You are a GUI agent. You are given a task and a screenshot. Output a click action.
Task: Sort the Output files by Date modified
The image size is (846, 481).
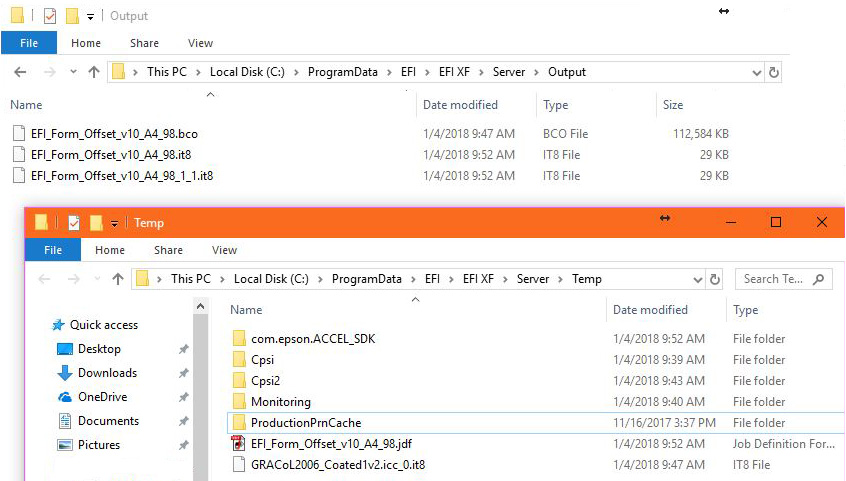coord(460,105)
